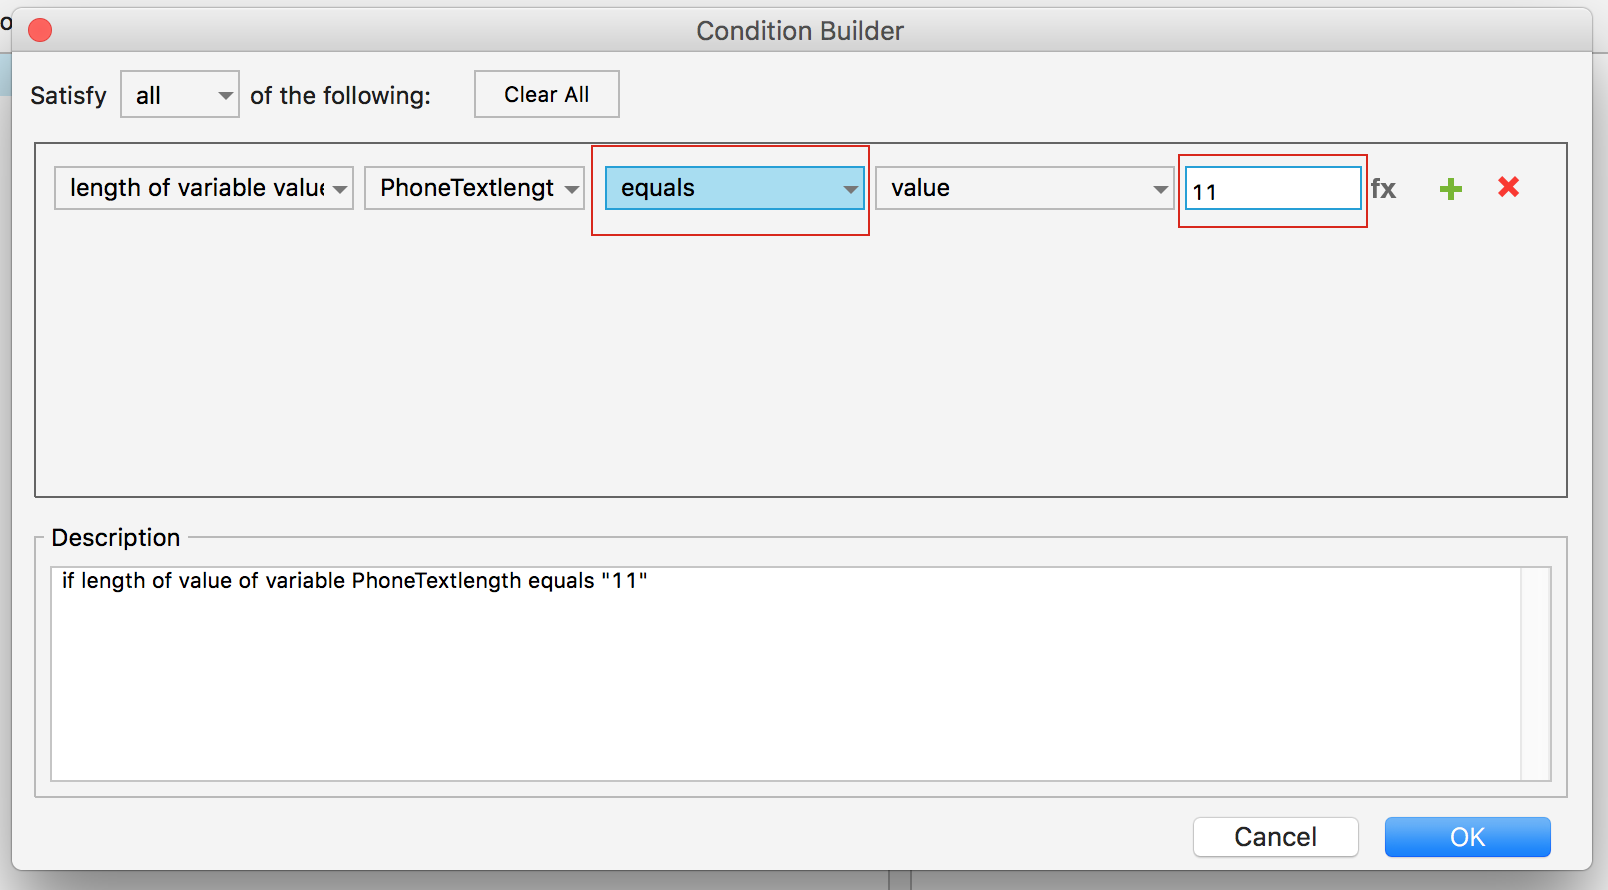Change the 'equals' comparison operator dropdown
The height and width of the screenshot is (890, 1608).
735,188
